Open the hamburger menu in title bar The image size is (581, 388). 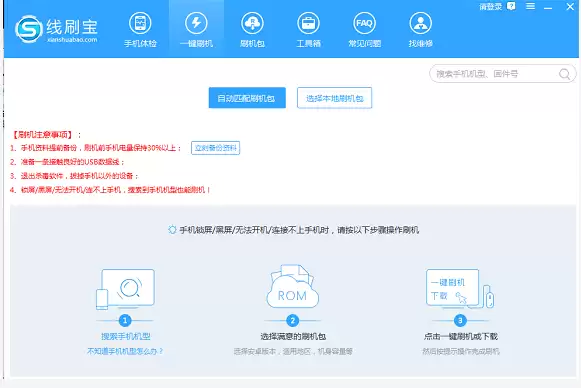click(x=530, y=6)
